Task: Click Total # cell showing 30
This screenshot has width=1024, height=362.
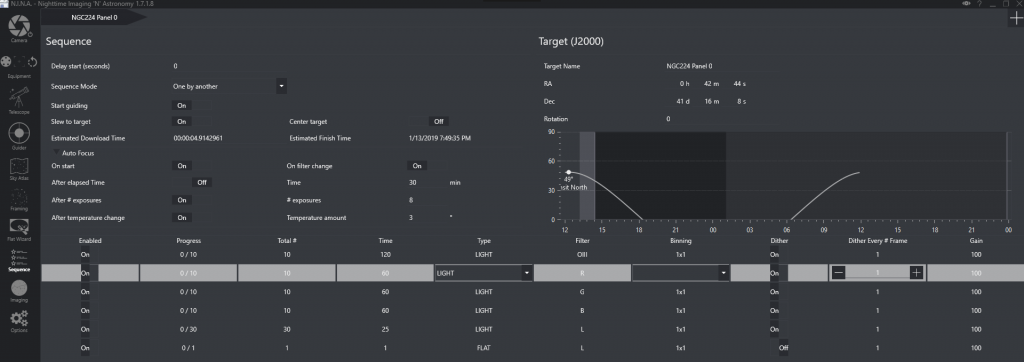Action: pyautogui.click(x=287, y=329)
